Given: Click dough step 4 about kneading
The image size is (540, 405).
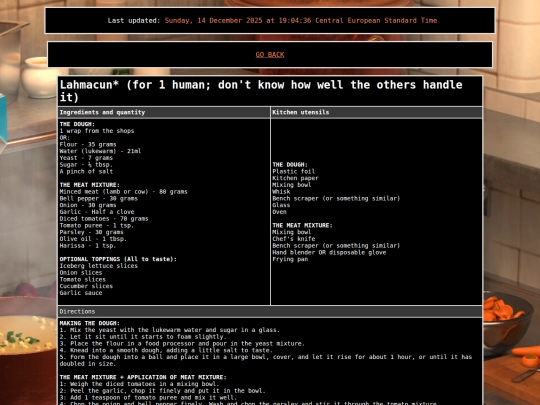Looking at the screenshot, I should pyautogui.click(x=166, y=350).
